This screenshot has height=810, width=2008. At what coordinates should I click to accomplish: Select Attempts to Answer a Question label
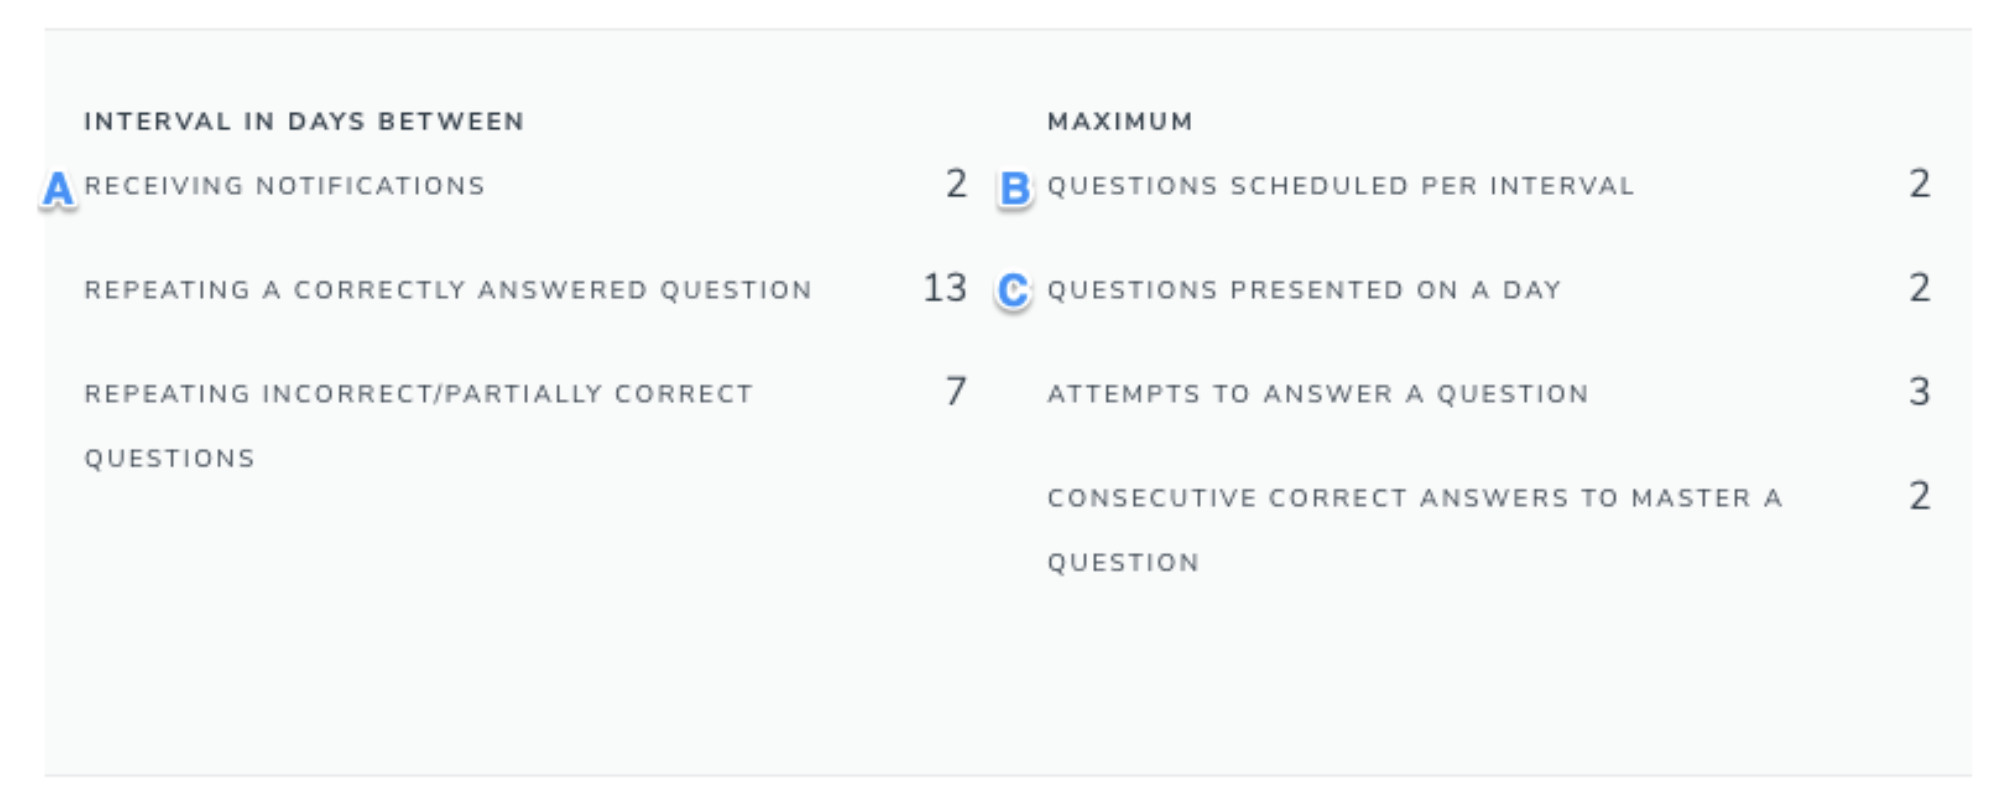[x=1317, y=394]
